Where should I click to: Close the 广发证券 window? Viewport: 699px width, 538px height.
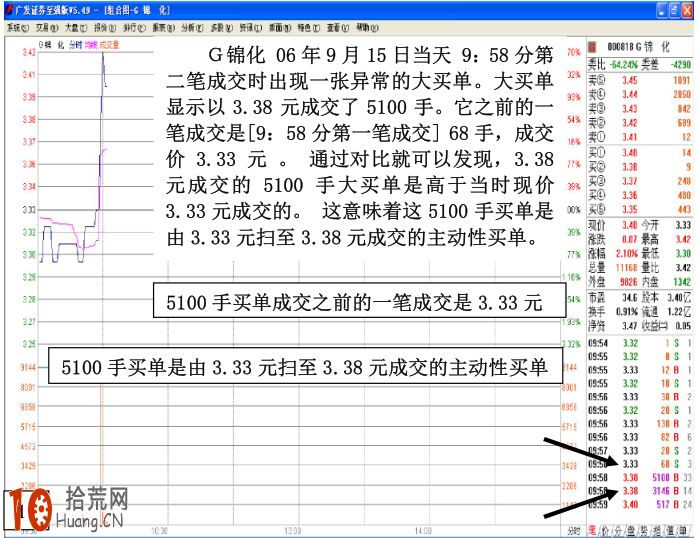tap(687, 10)
